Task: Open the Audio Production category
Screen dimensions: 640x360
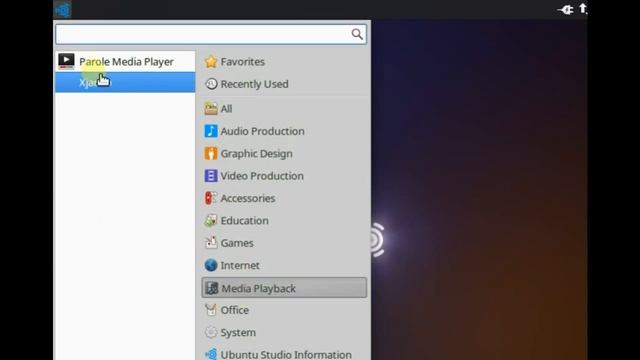Action: 284,131
